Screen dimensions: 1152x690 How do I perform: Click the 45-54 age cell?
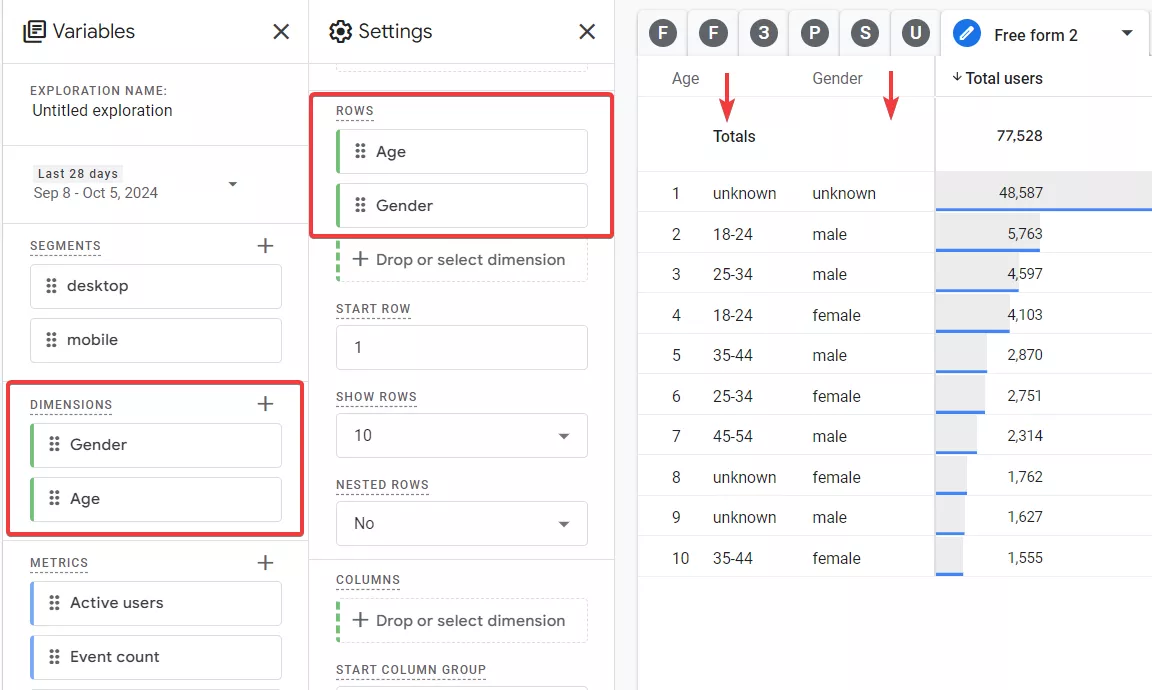pyautogui.click(x=732, y=436)
